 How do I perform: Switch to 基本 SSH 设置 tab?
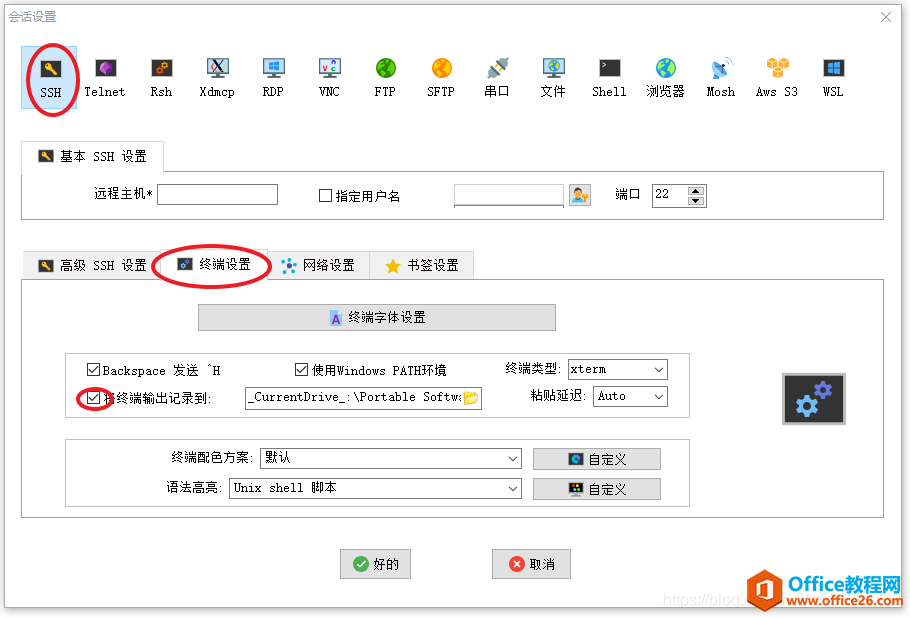92,156
